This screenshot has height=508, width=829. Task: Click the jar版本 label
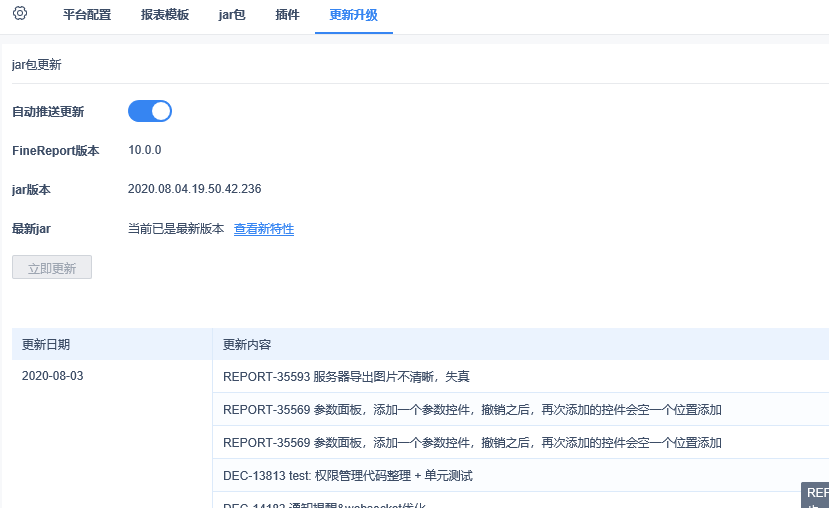31,190
